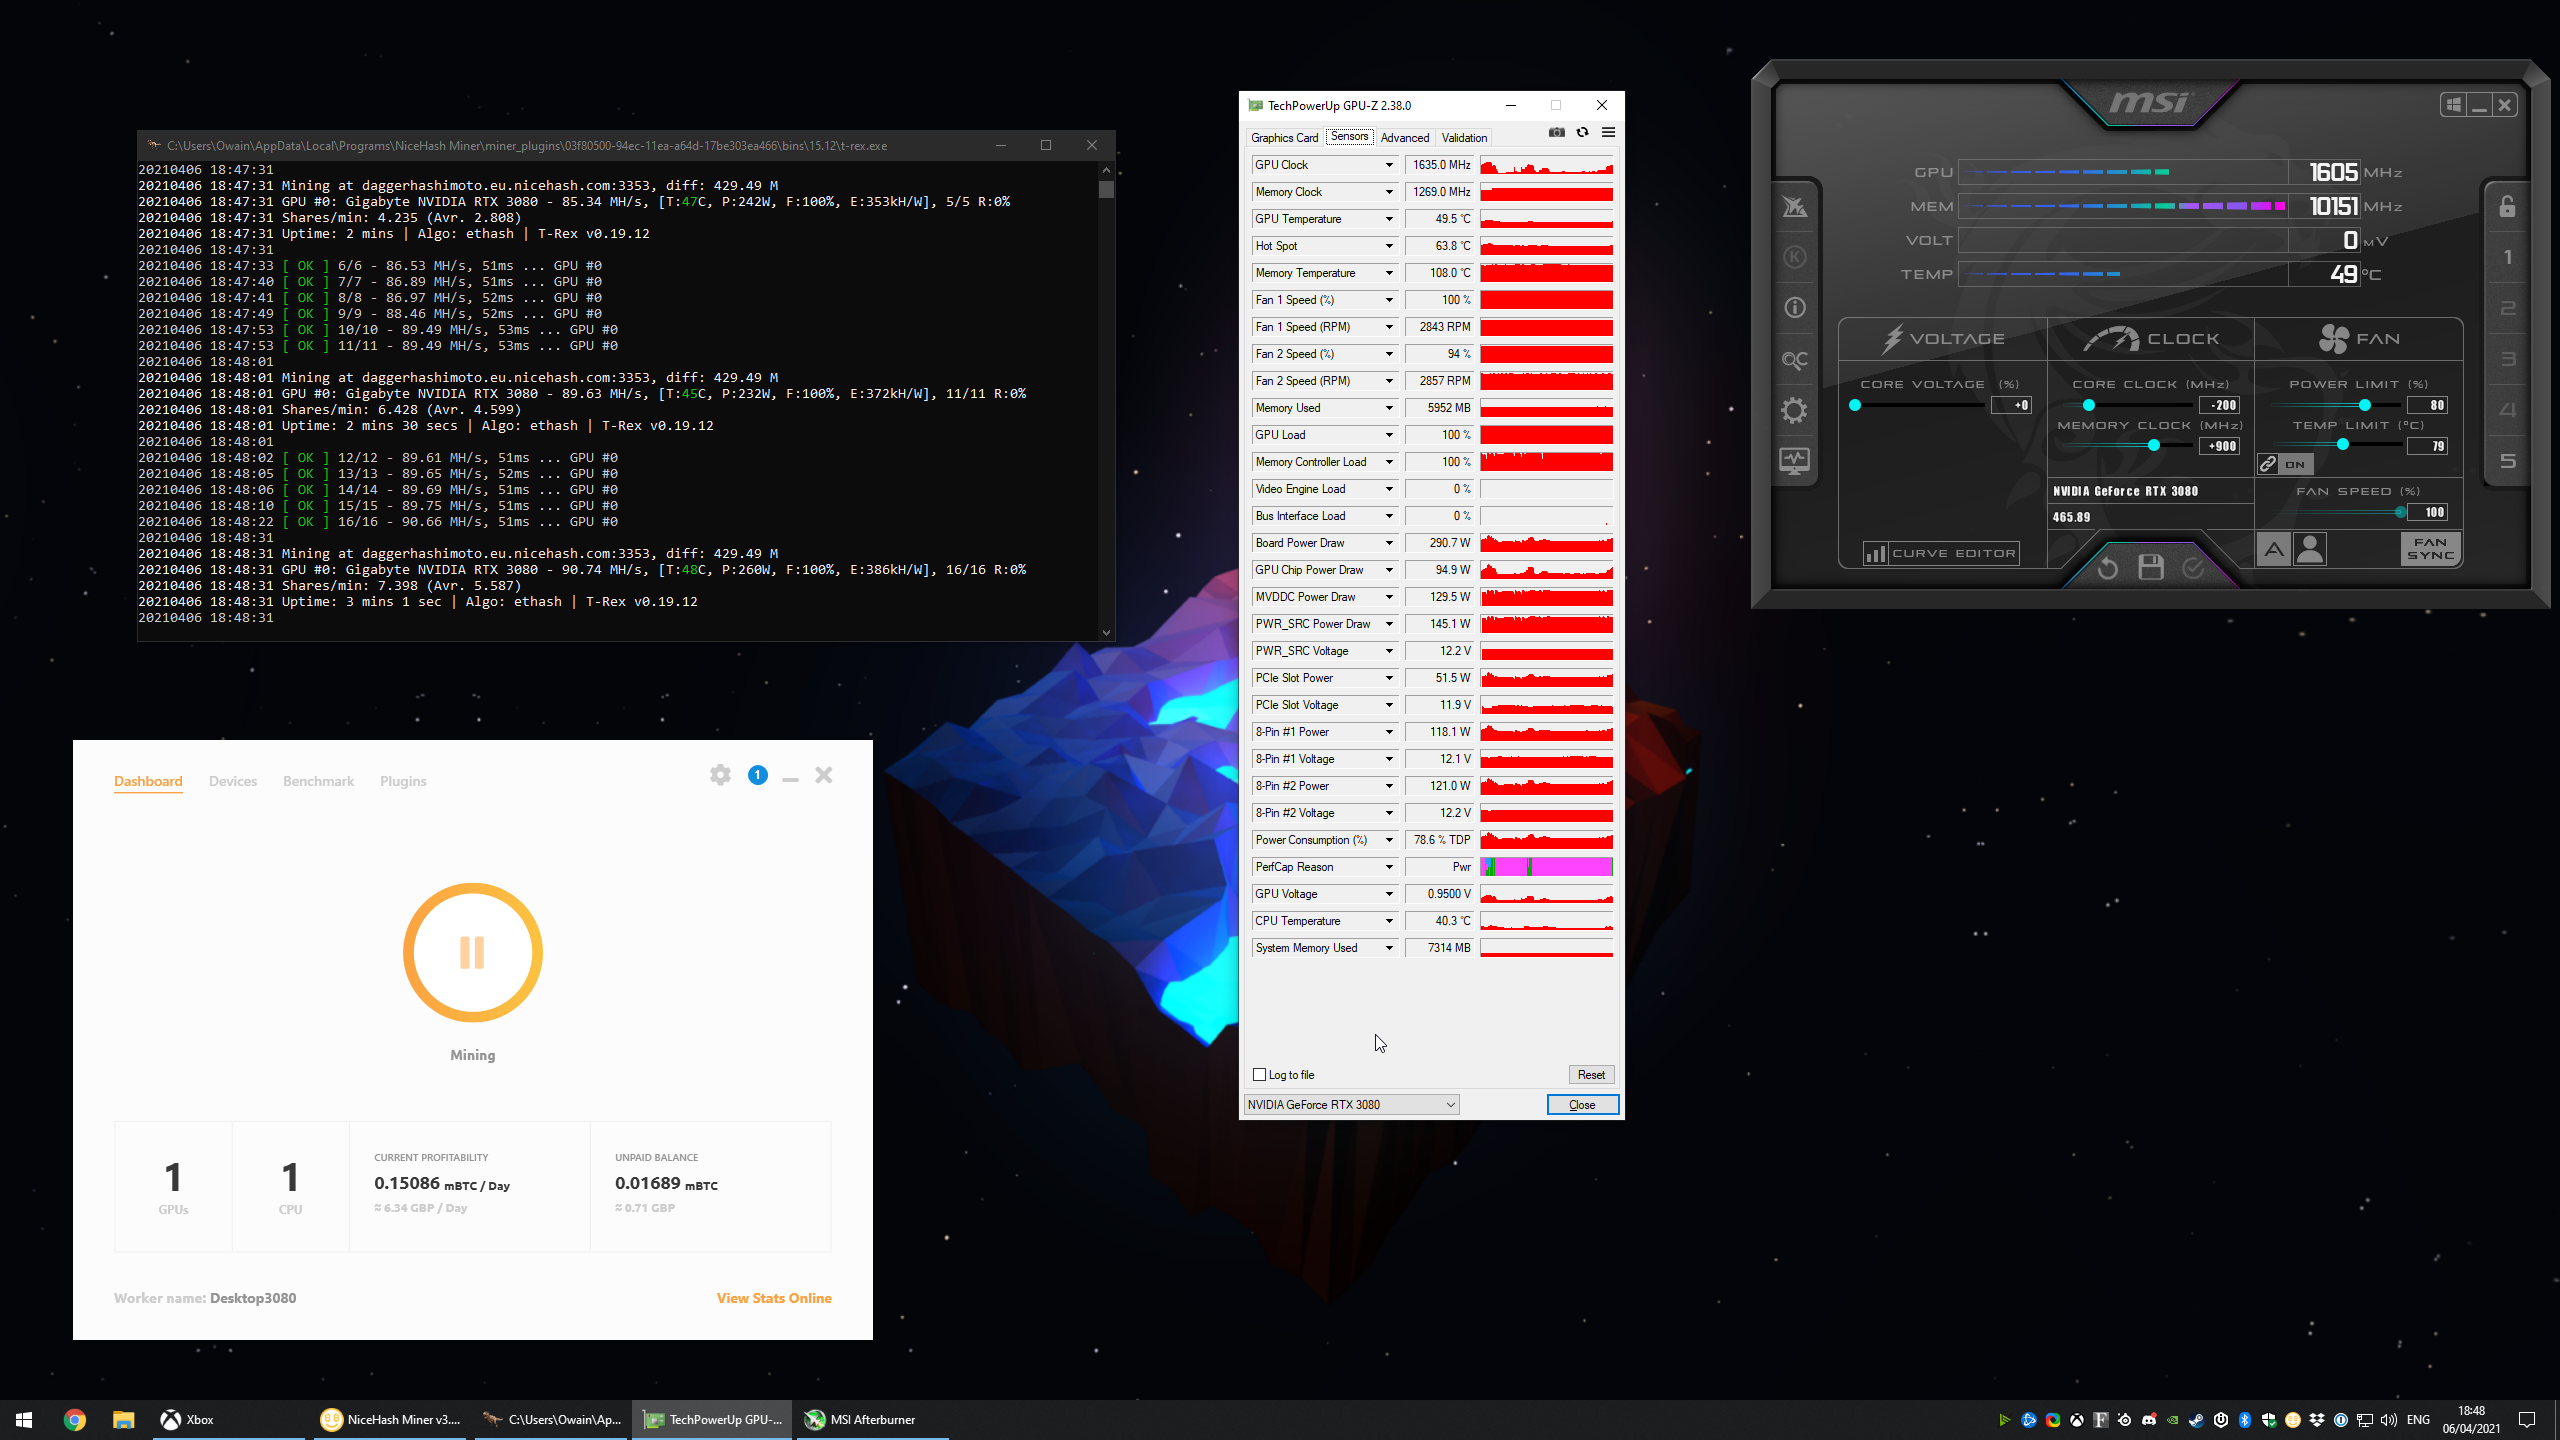Switch to MSI Afterburner taskbar button

pos(872,1419)
